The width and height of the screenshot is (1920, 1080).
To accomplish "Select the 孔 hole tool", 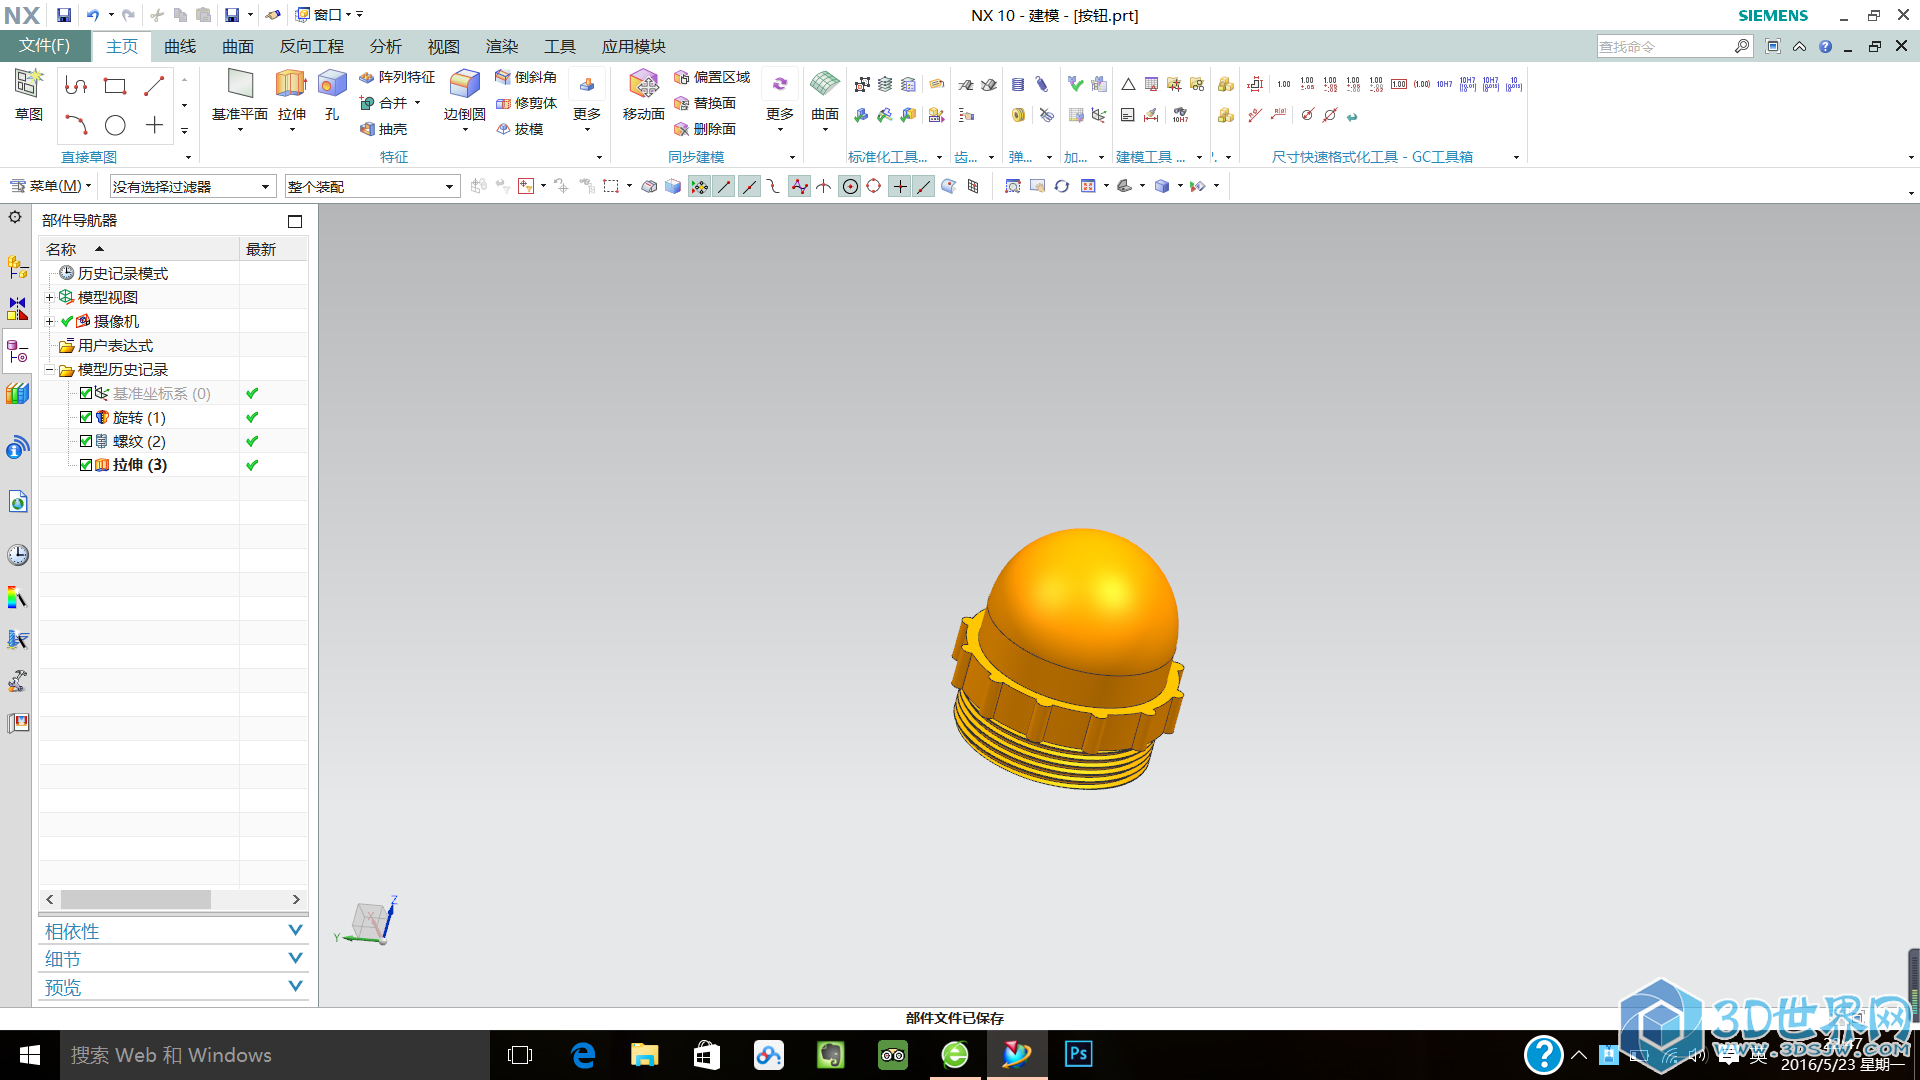I will coord(332,95).
